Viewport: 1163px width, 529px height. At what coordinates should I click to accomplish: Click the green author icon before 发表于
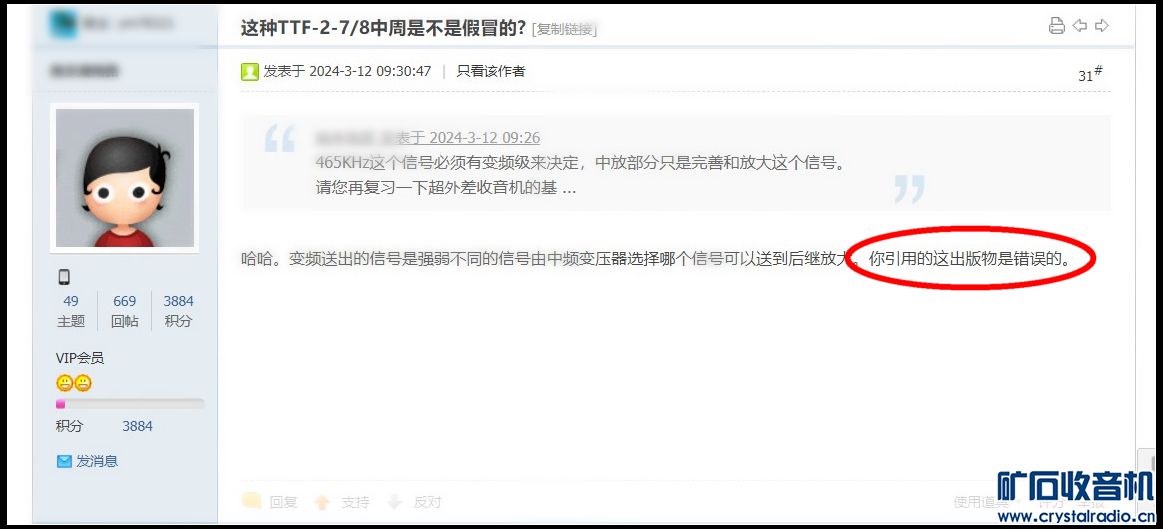tap(250, 71)
